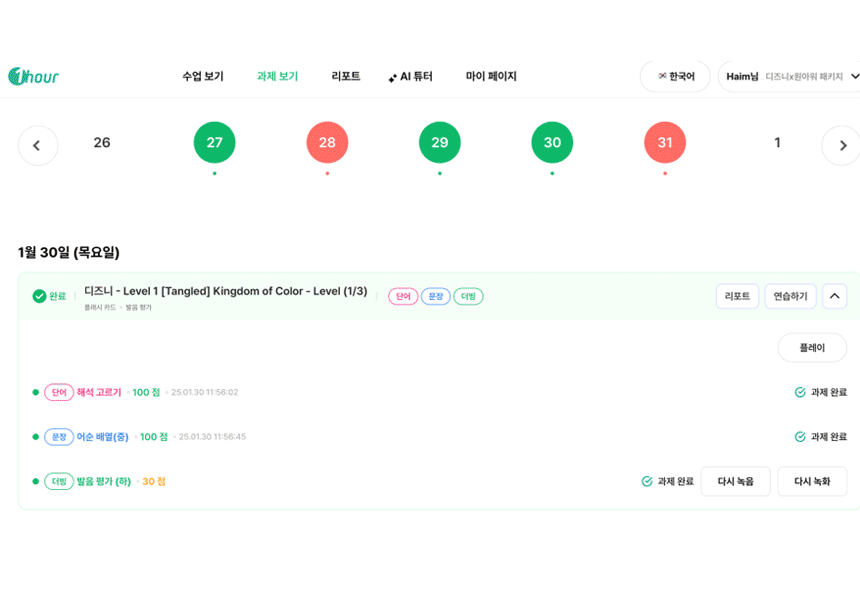Open the 한국어 language selector
The height and width of the screenshot is (609, 860).
[x=675, y=76]
